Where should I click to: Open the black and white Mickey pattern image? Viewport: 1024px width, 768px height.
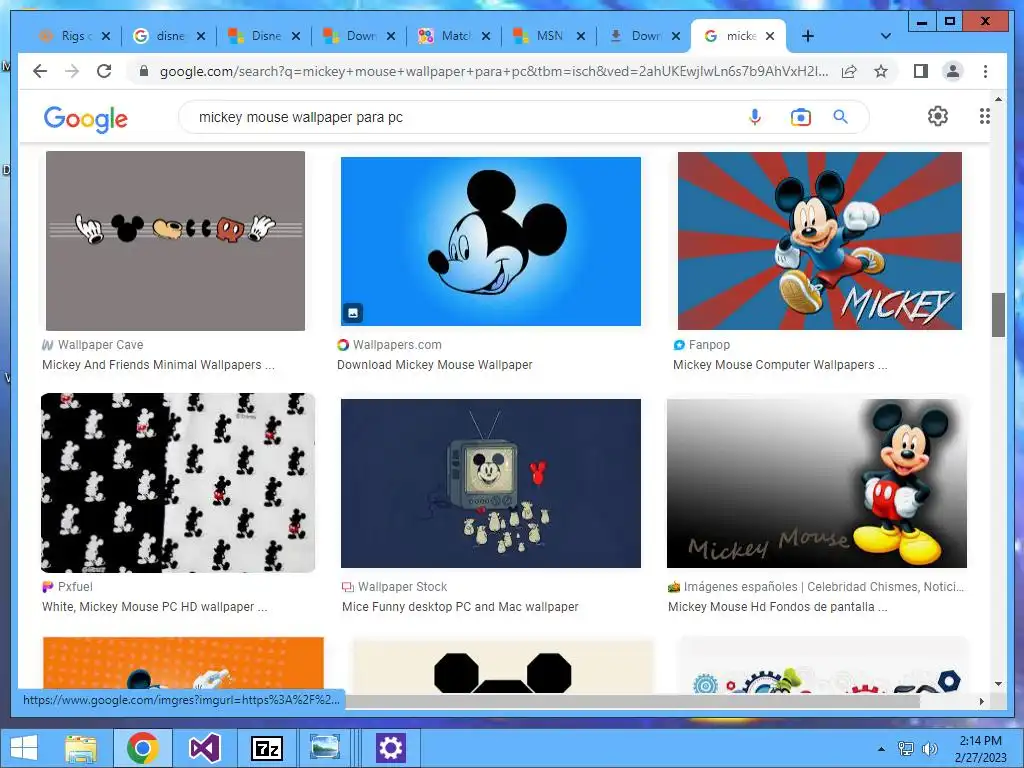178,483
